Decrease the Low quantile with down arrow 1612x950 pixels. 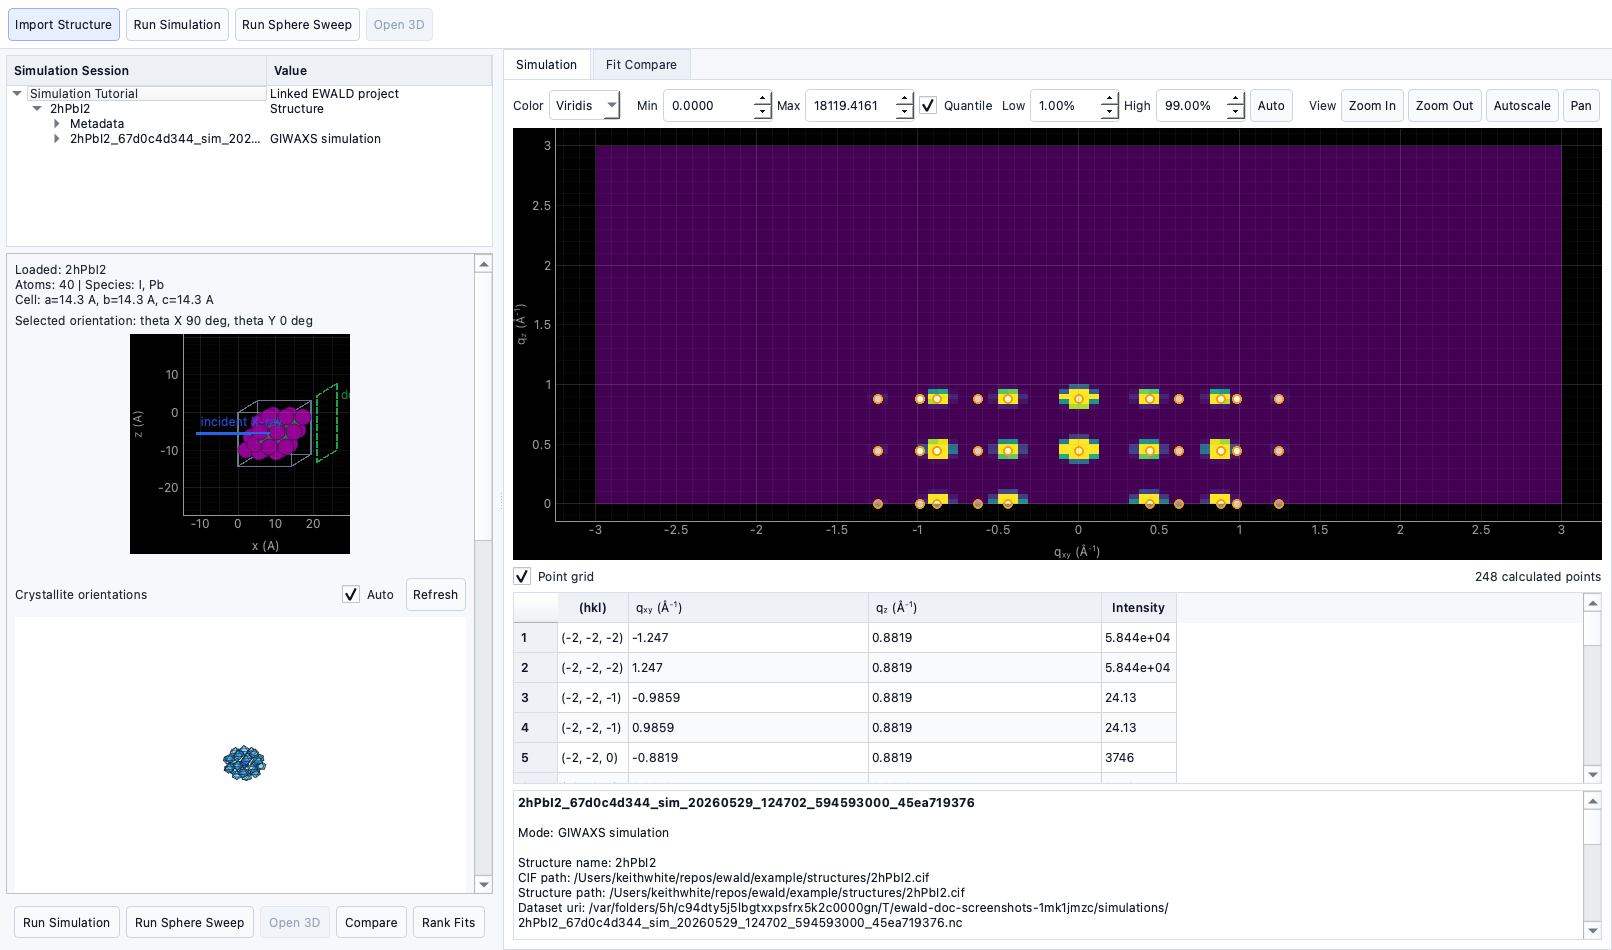tap(1109, 113)
